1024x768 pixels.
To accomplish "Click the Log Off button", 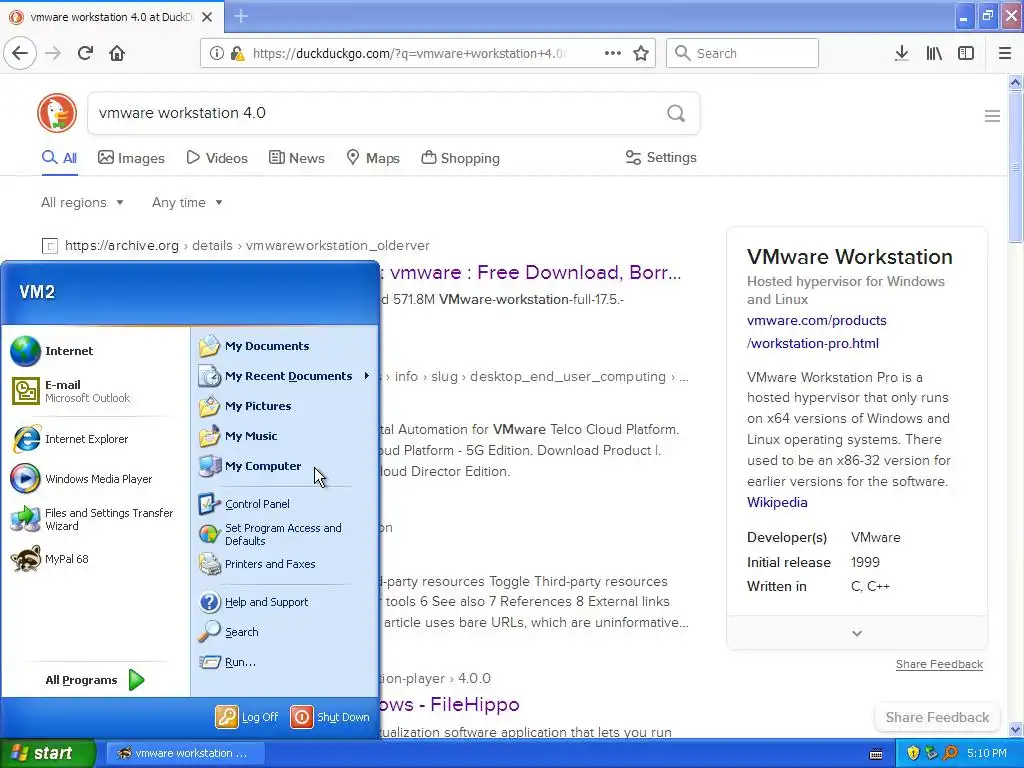I will [247, 717].
